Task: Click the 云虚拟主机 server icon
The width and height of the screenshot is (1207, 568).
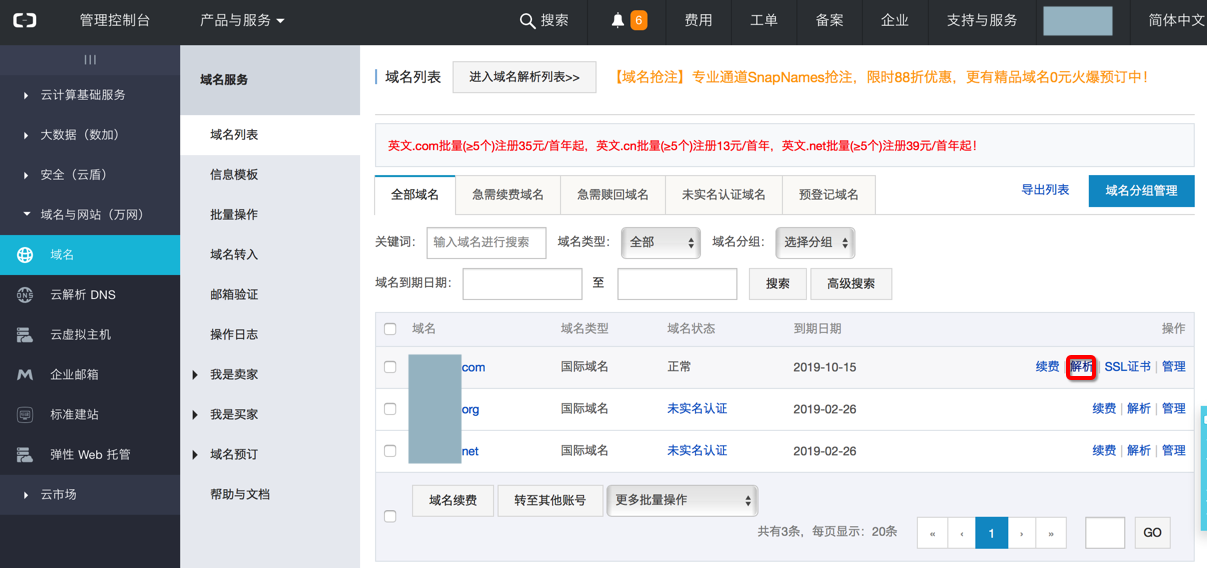Action: [25, 335]
